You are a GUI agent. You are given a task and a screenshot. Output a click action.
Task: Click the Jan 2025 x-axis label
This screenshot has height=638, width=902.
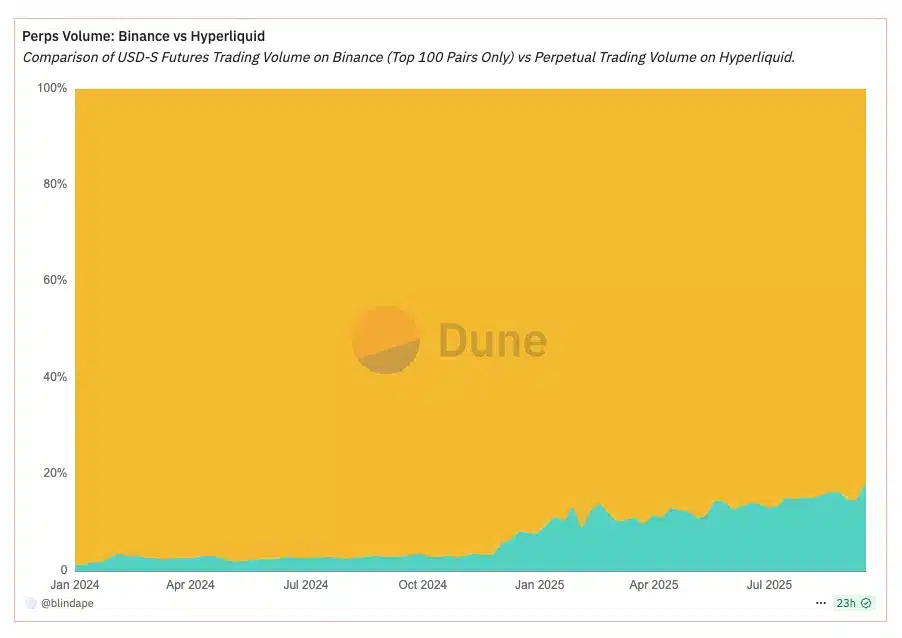(537, 584)
